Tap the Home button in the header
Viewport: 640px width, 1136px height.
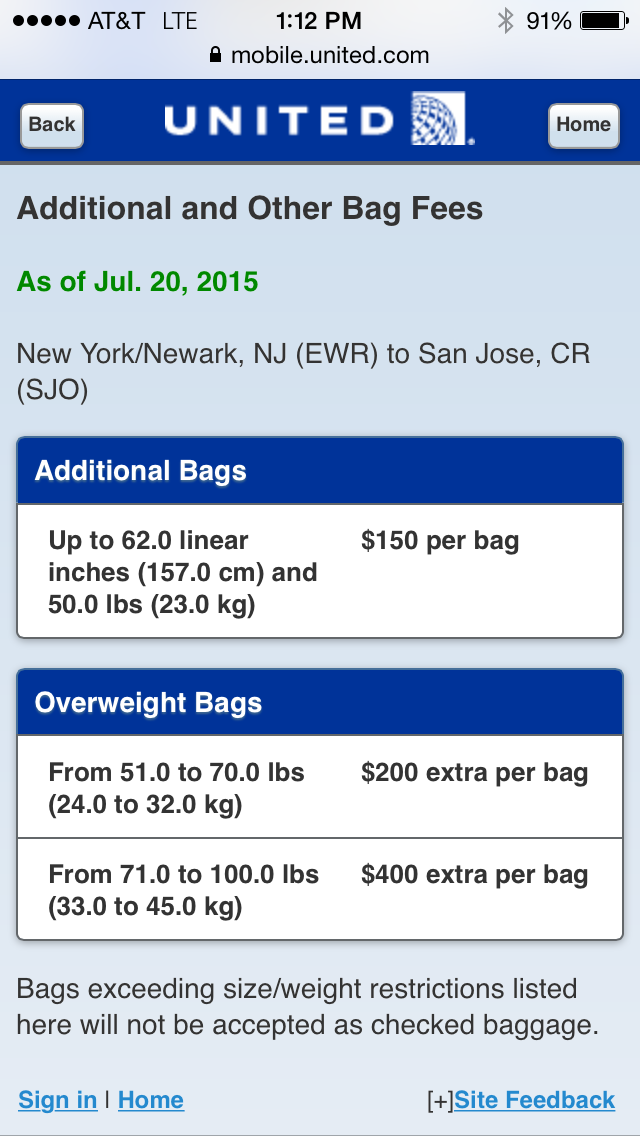[583, 125]
